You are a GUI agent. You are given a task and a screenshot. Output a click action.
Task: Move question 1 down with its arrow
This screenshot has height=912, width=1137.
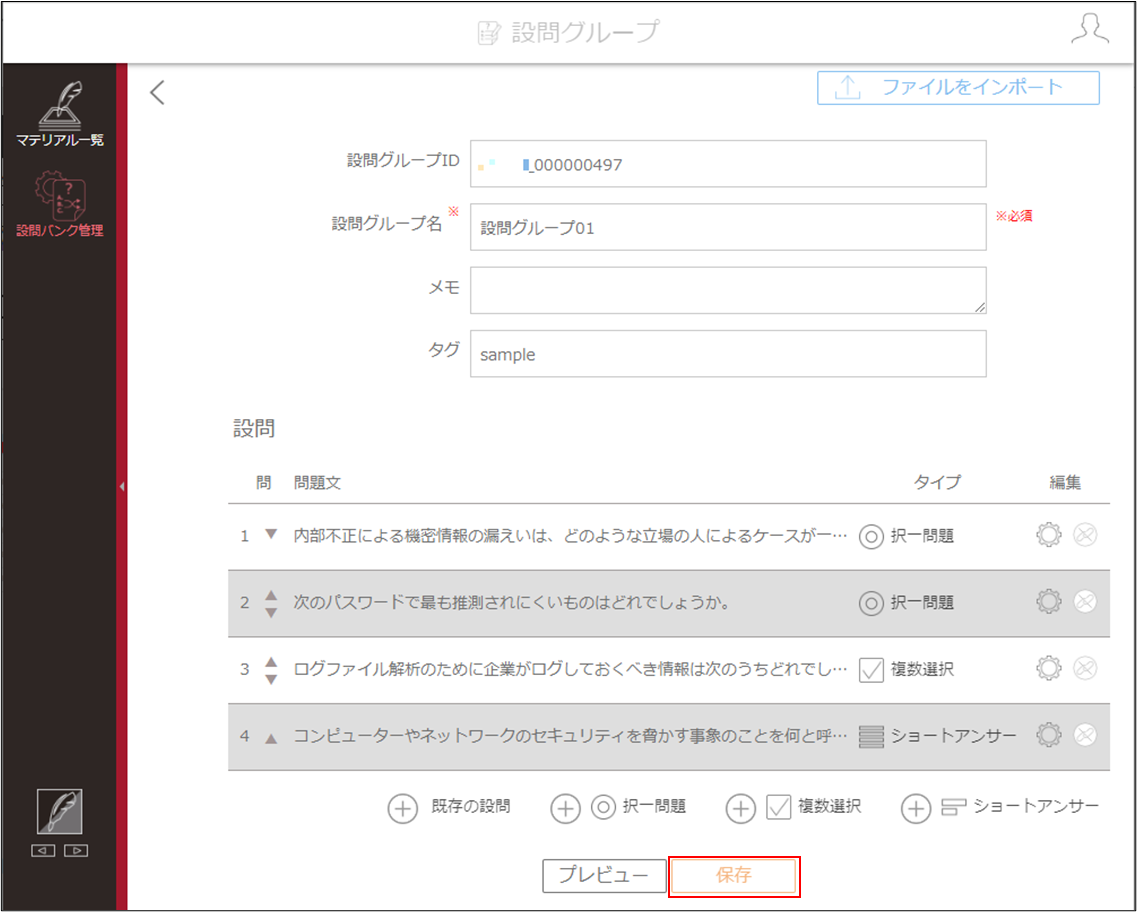pos(271,534)
